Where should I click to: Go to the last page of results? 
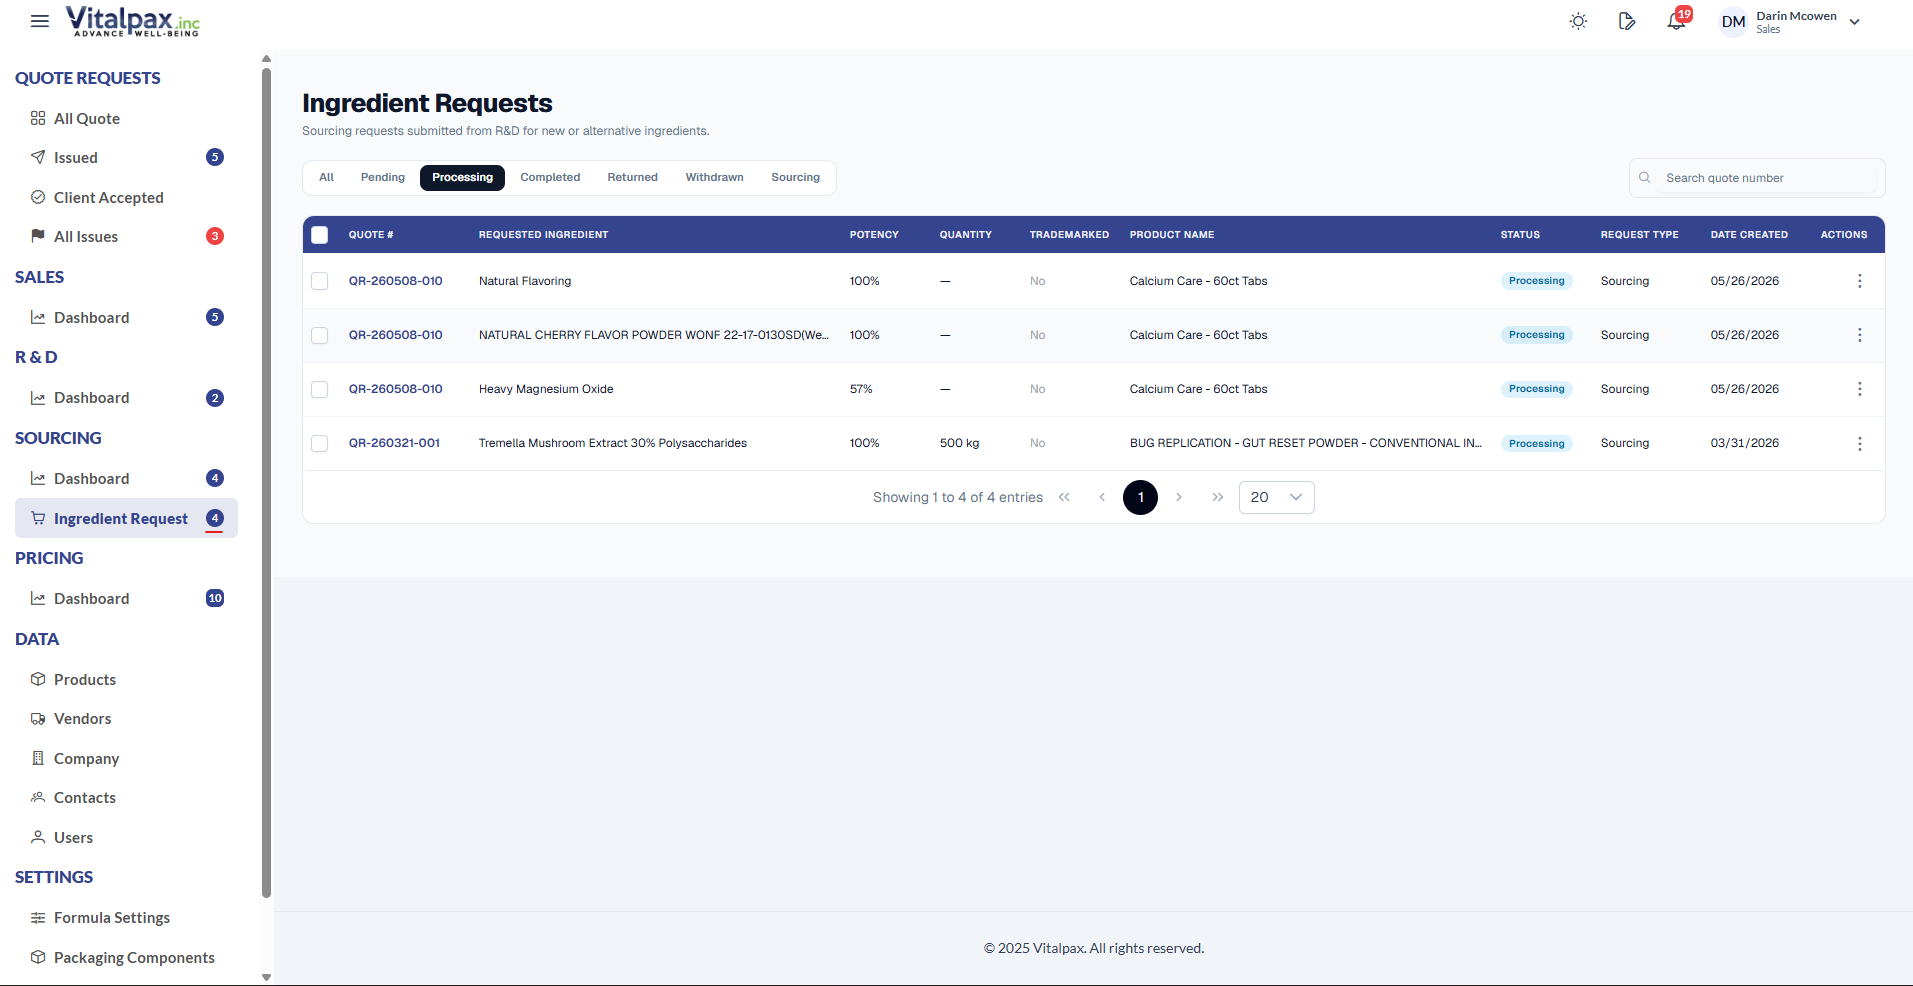[1217, 497]
